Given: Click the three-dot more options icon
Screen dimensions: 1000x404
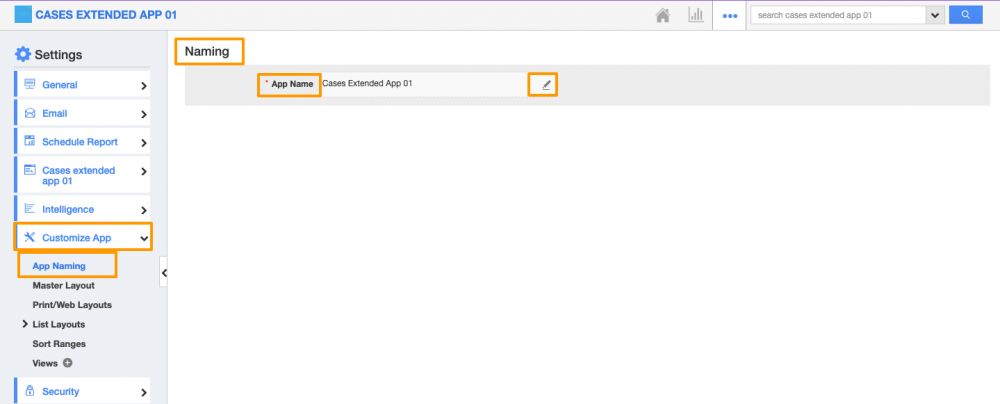Looking at the screenshot, I should tap(730, 16).
